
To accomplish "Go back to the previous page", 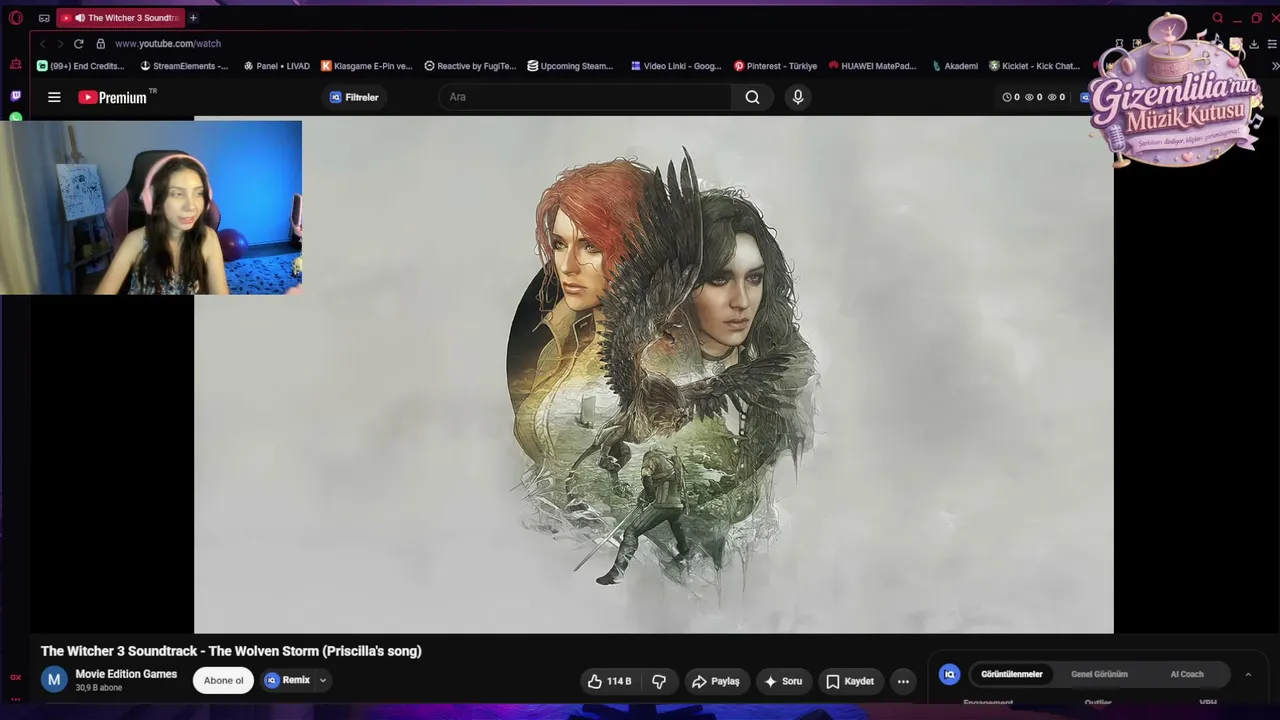I will [43, 44].
